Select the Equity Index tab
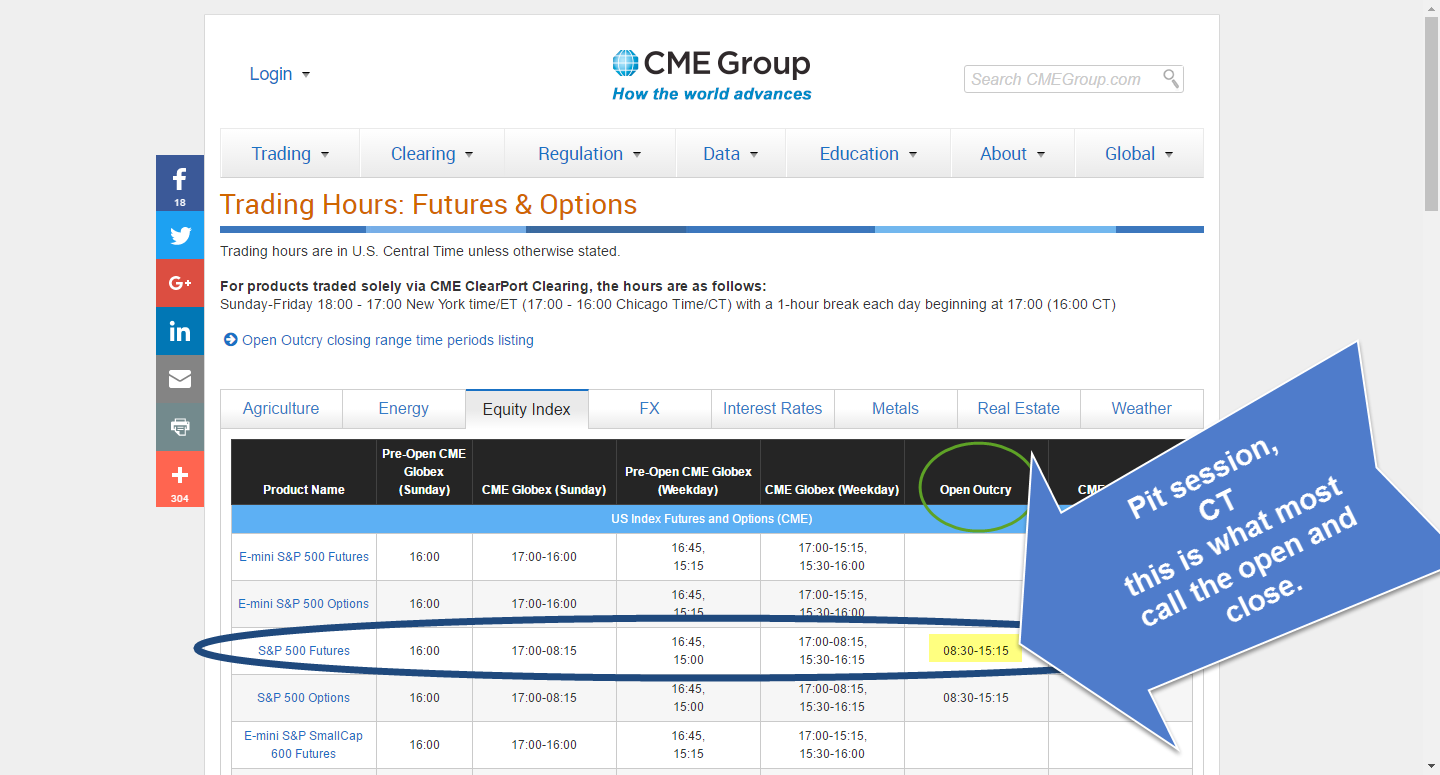 (x=527, y=409)
